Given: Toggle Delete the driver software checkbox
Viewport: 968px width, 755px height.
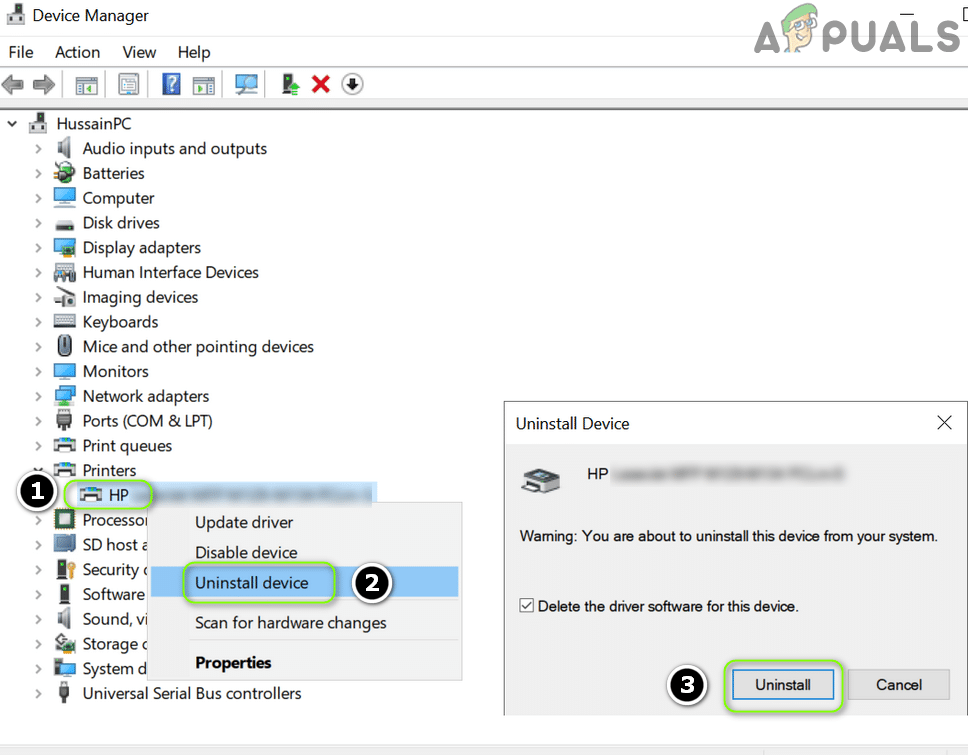Looking at the screenshot, I should tap(527, 606).
